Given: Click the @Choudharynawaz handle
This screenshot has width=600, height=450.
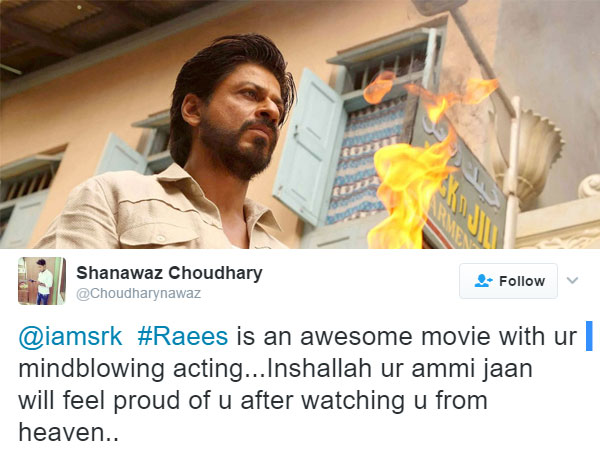Looking at the screenshot, I should [x=139, y=293].
